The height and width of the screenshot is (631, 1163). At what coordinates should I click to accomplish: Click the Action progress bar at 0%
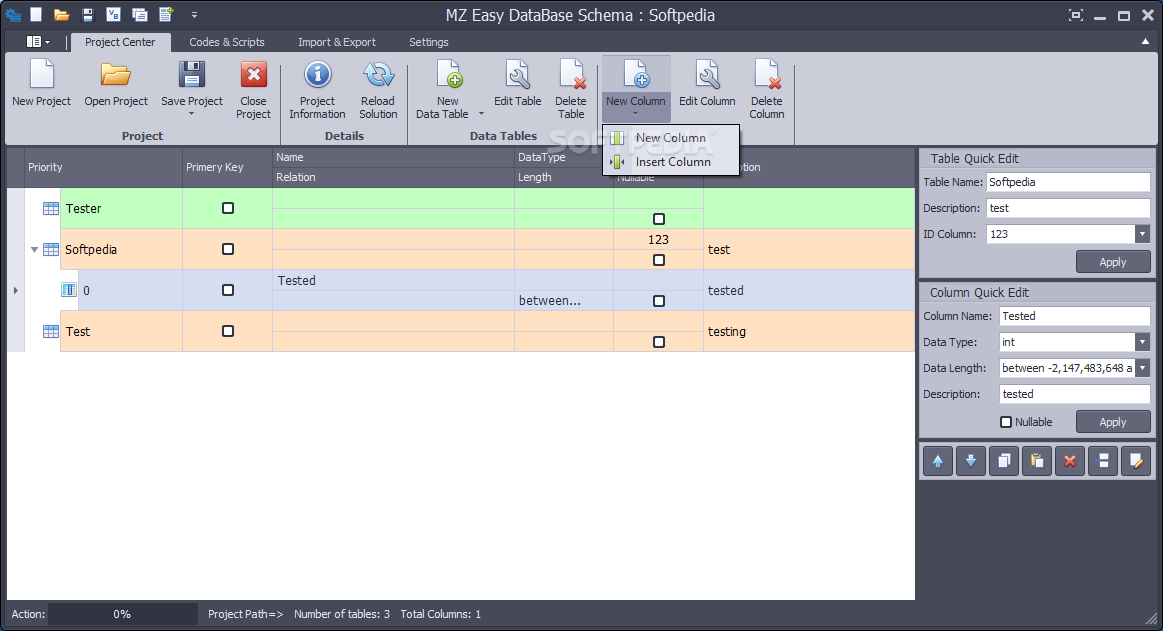pyautogui.click(x=122, y=614)
